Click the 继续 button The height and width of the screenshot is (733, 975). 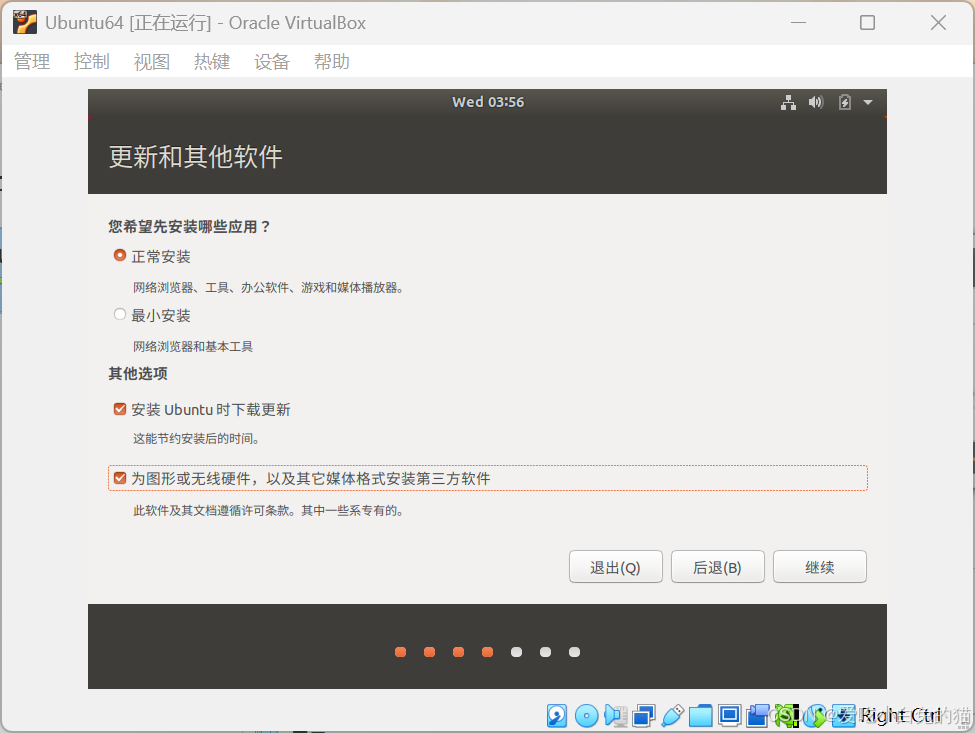pyautogui.click(x=820, y=566)
